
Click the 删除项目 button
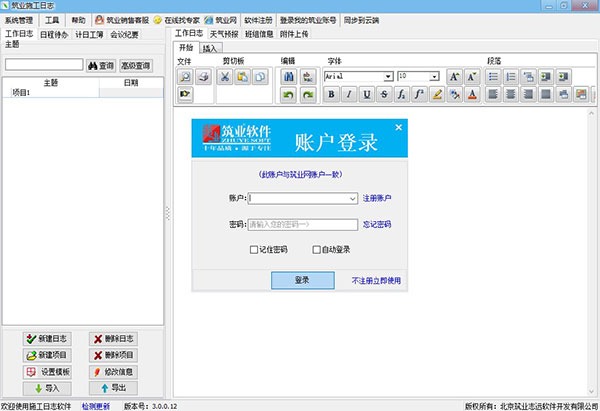point(113,356)
